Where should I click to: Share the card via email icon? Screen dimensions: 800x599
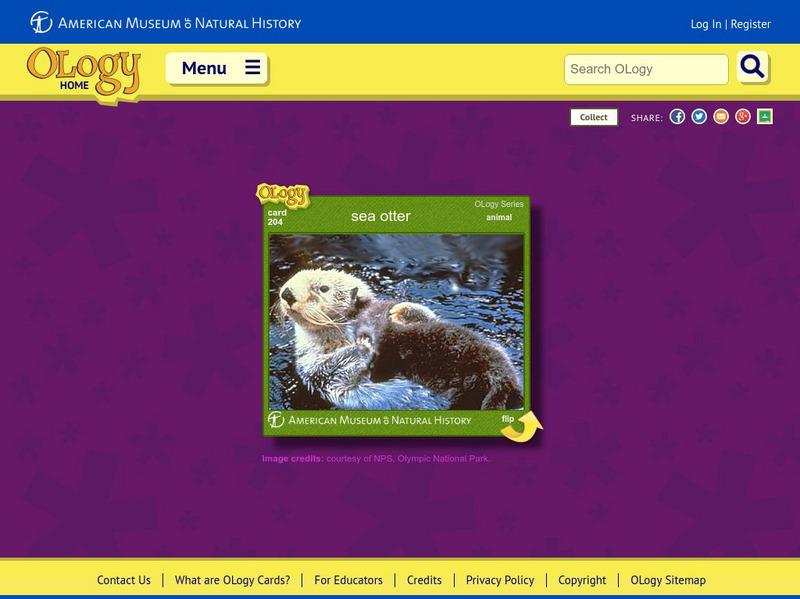click(x=722, y=116)
